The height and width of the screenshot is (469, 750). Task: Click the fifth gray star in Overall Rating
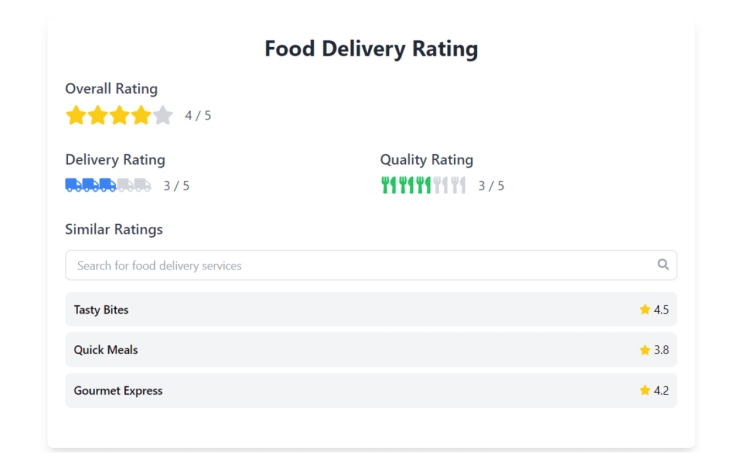[x=163, y=115]
